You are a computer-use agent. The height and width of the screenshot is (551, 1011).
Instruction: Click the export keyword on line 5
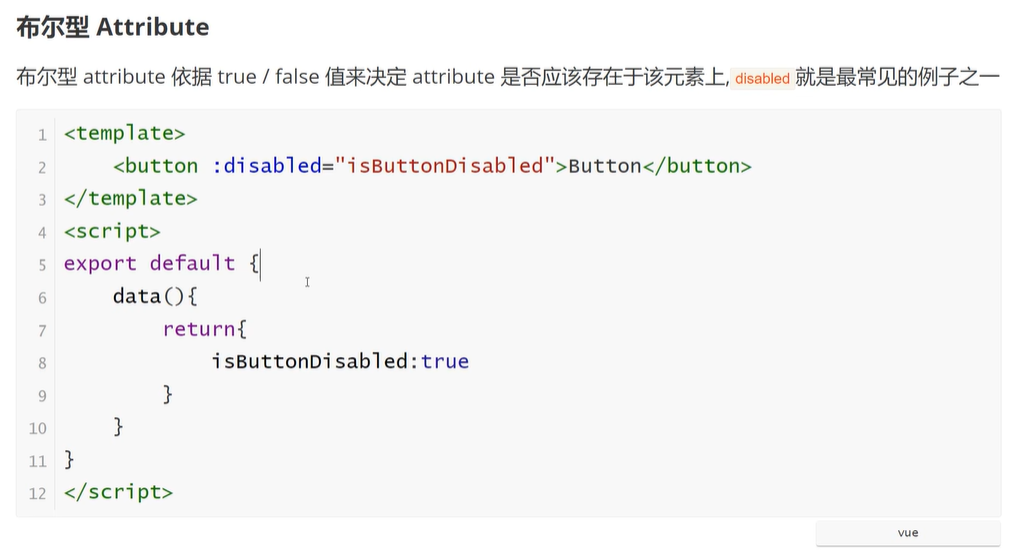click(100, 264)
